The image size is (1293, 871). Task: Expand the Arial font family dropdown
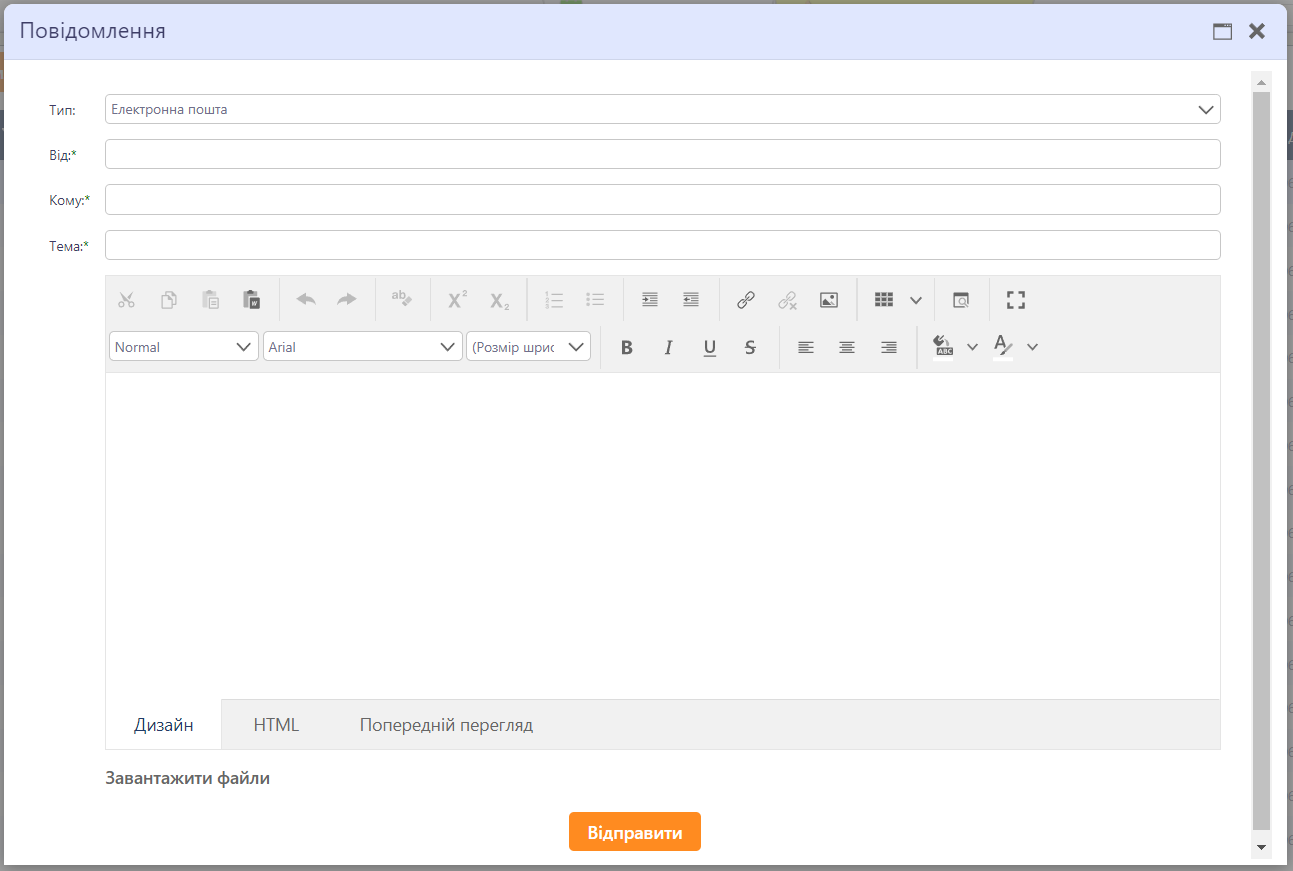tap(362, 347)
